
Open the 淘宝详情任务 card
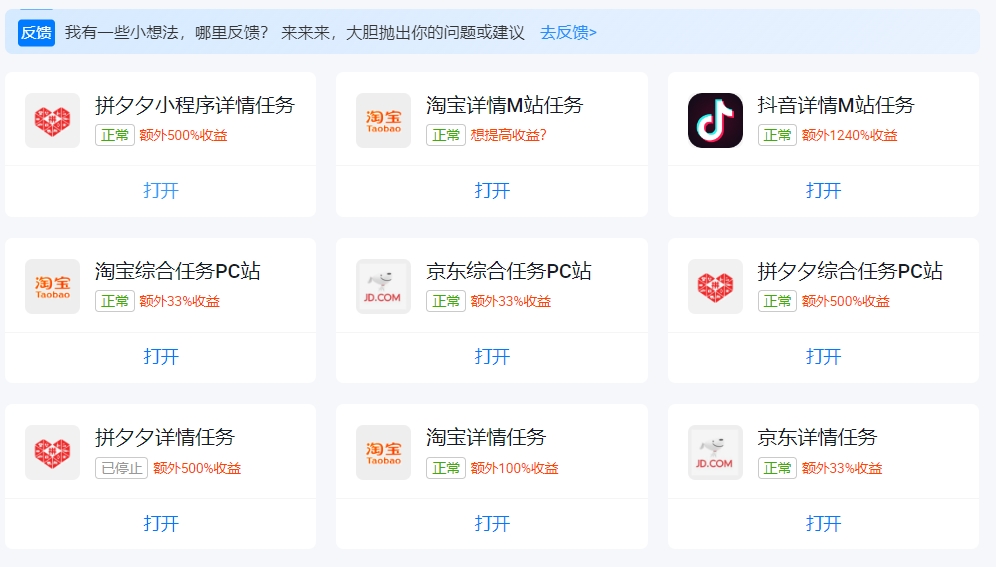492,523
